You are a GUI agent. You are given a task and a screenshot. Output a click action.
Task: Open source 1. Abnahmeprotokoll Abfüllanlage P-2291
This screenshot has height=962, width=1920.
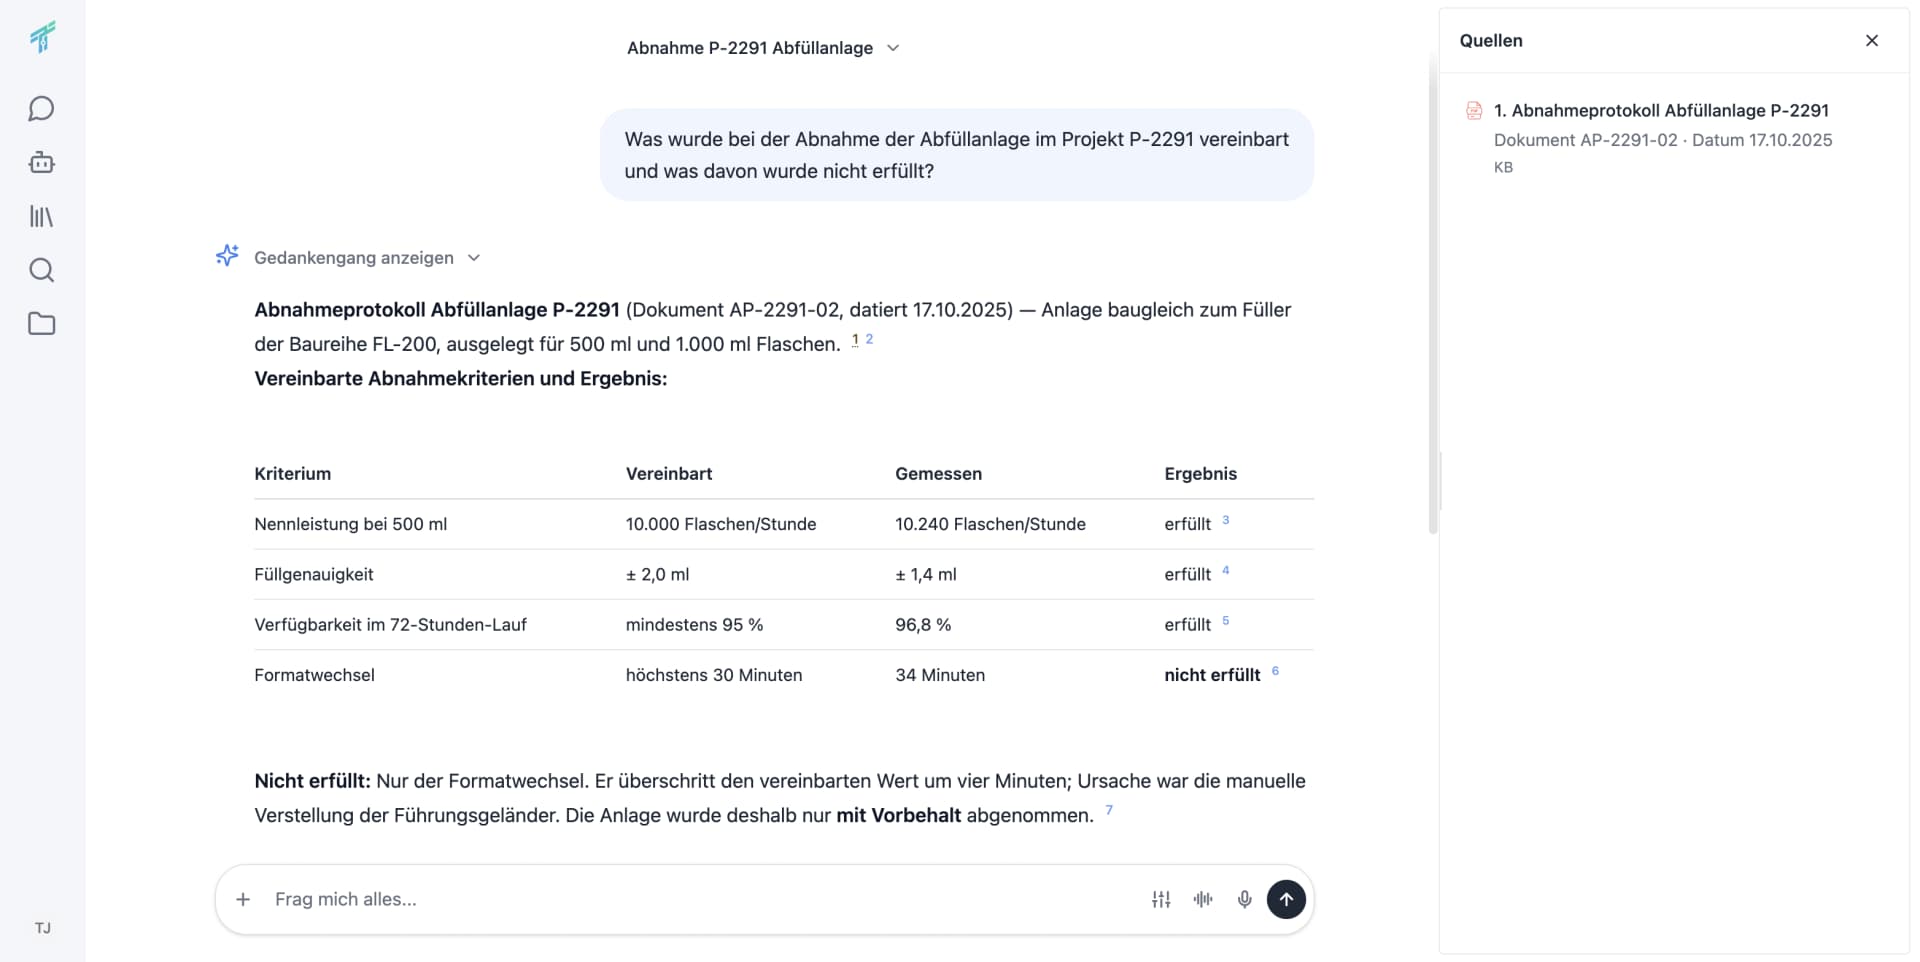coord(1661,110)
